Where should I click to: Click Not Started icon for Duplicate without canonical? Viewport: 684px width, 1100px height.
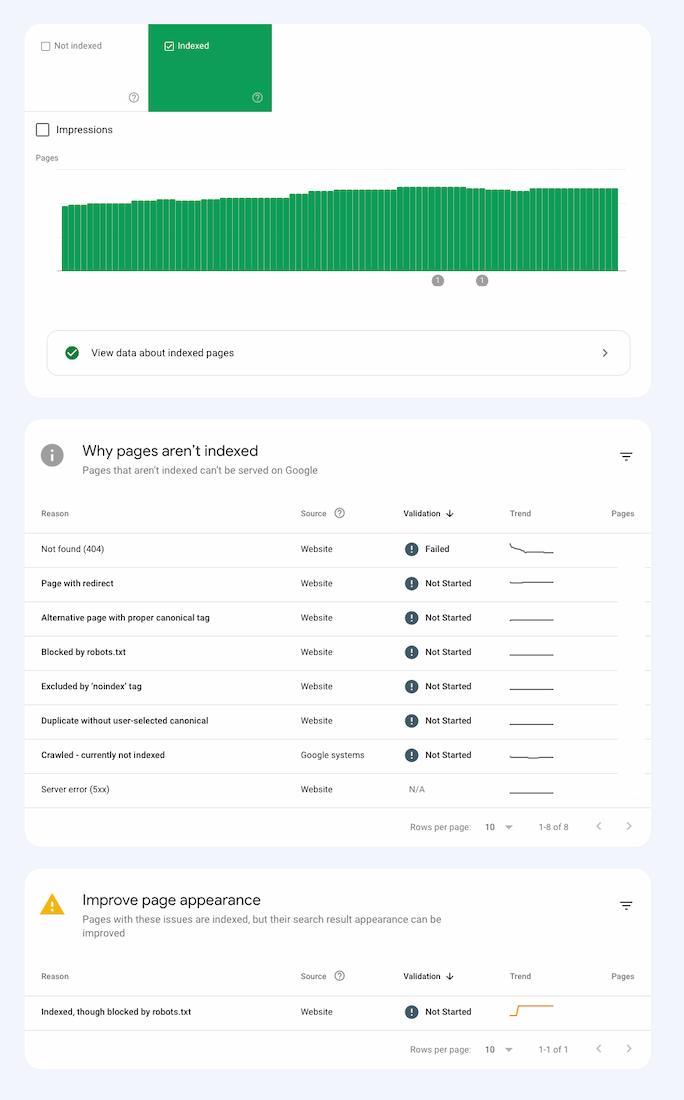(x=412, y=721)
